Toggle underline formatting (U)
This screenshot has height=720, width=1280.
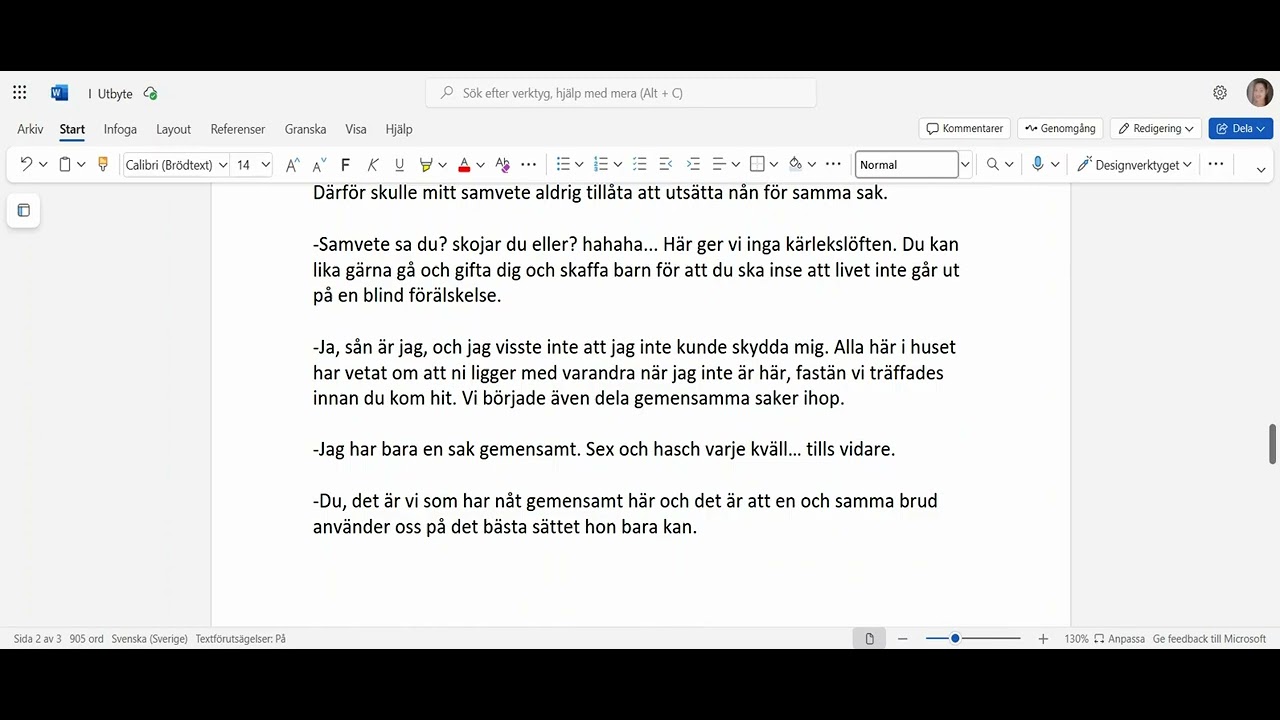click(400, 165)
